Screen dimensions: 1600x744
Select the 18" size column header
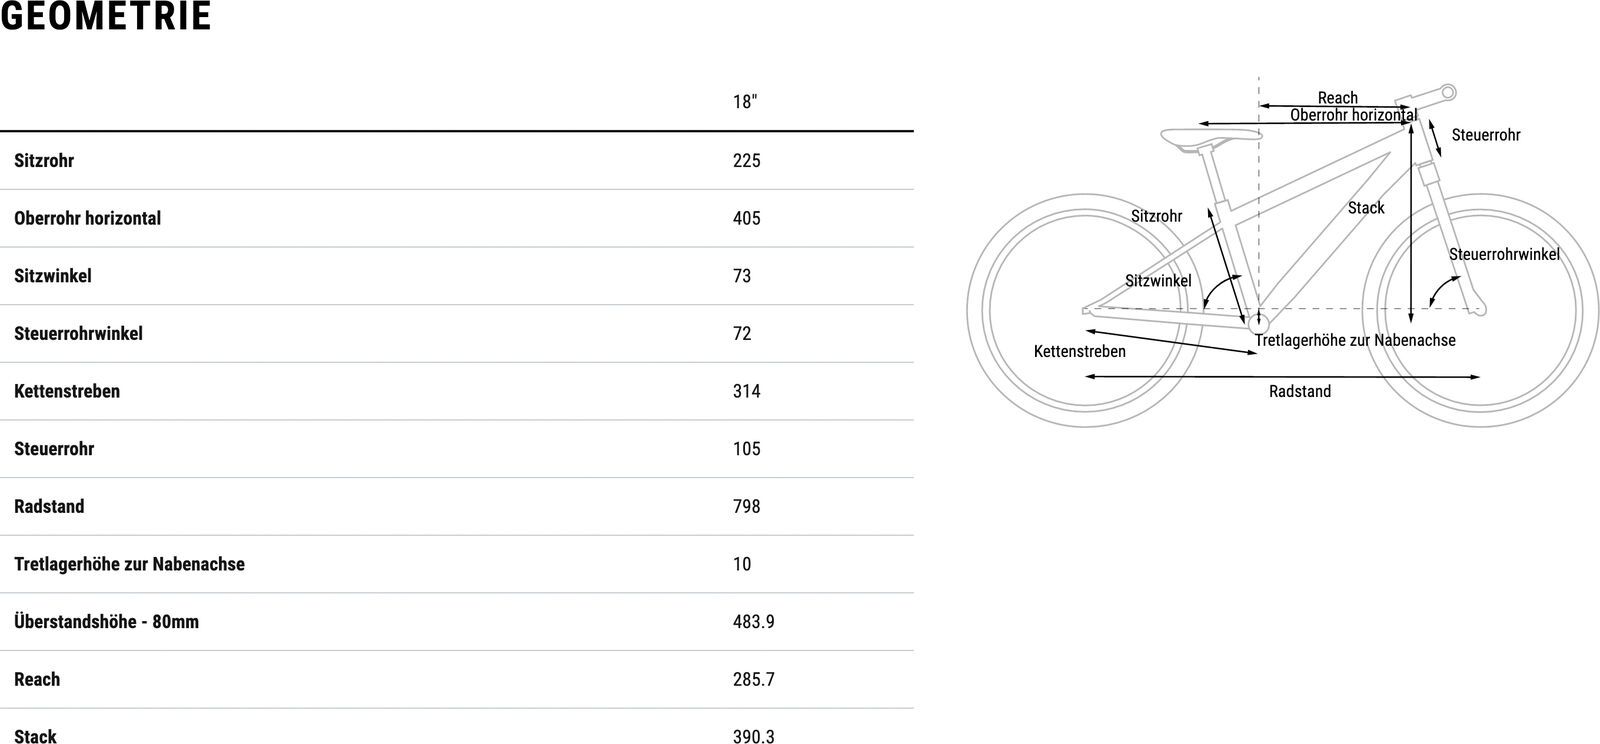[x=745, y=102]
